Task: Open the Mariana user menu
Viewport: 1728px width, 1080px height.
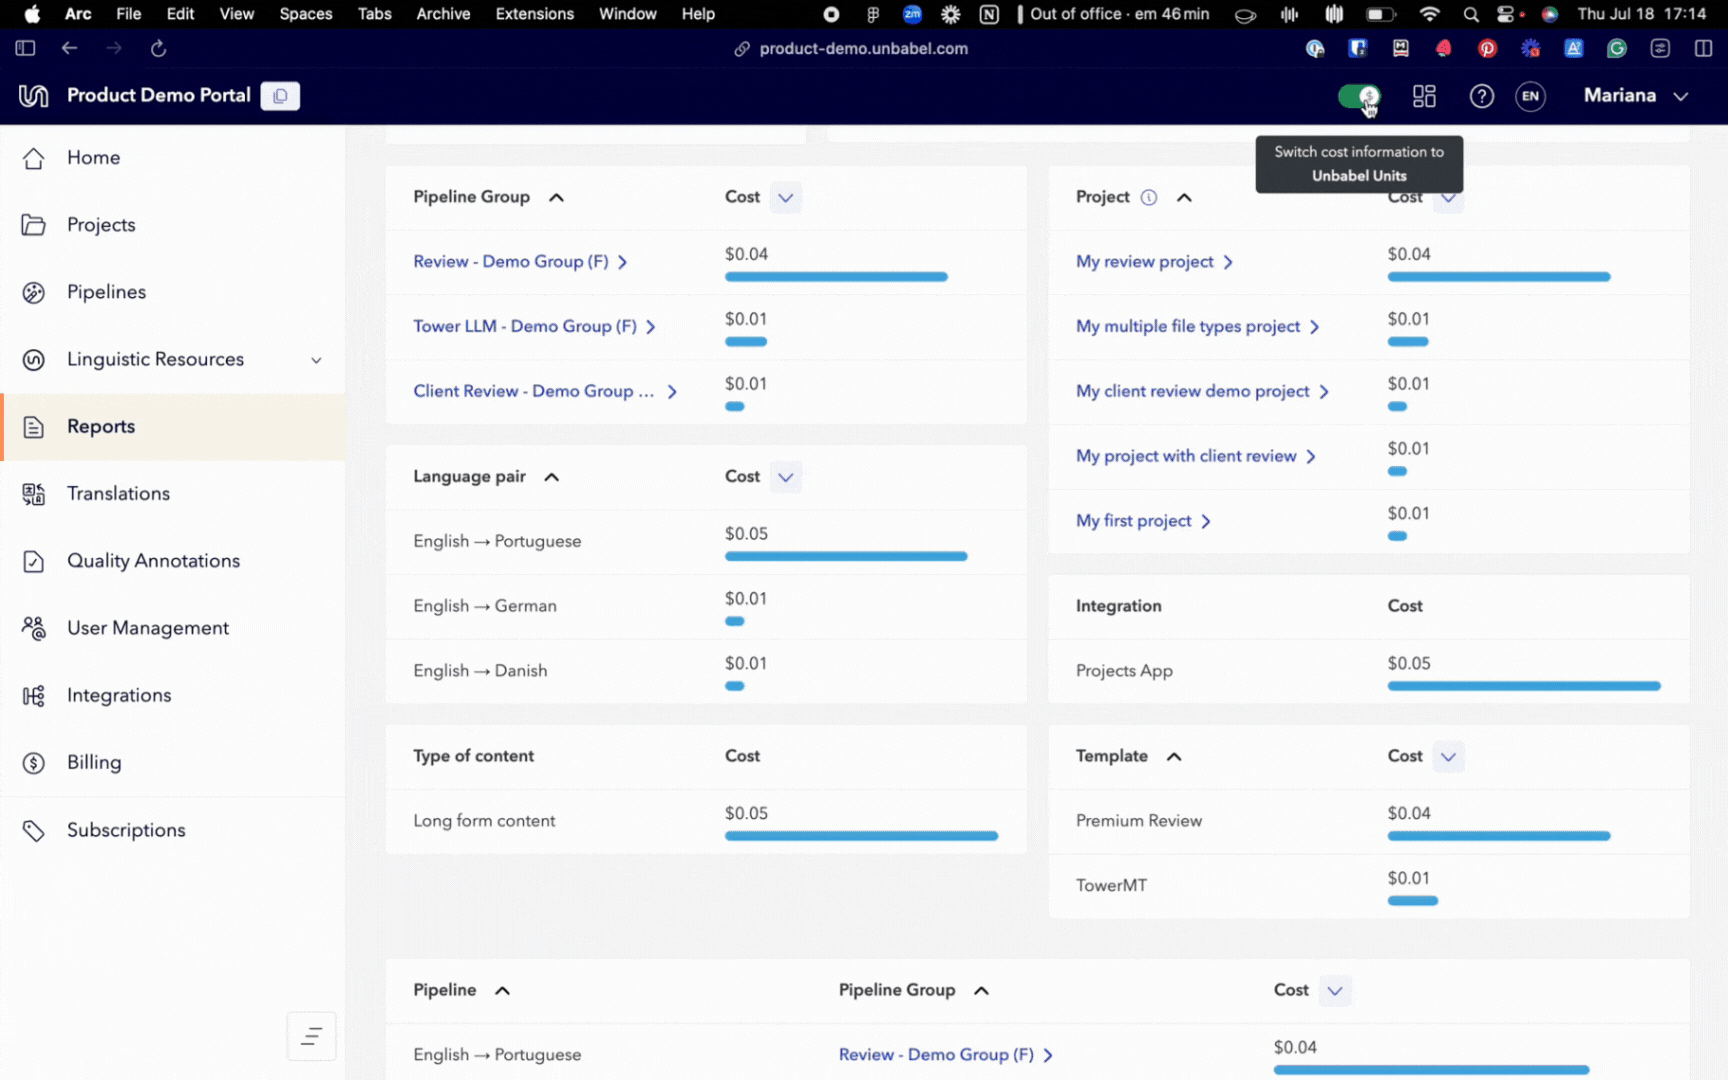Action: coord(1636,96)
